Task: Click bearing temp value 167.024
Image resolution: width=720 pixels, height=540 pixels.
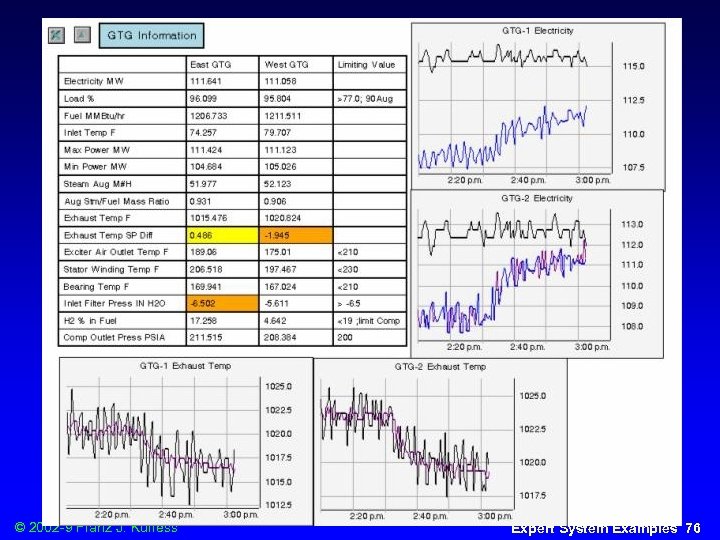Action: 280,287
